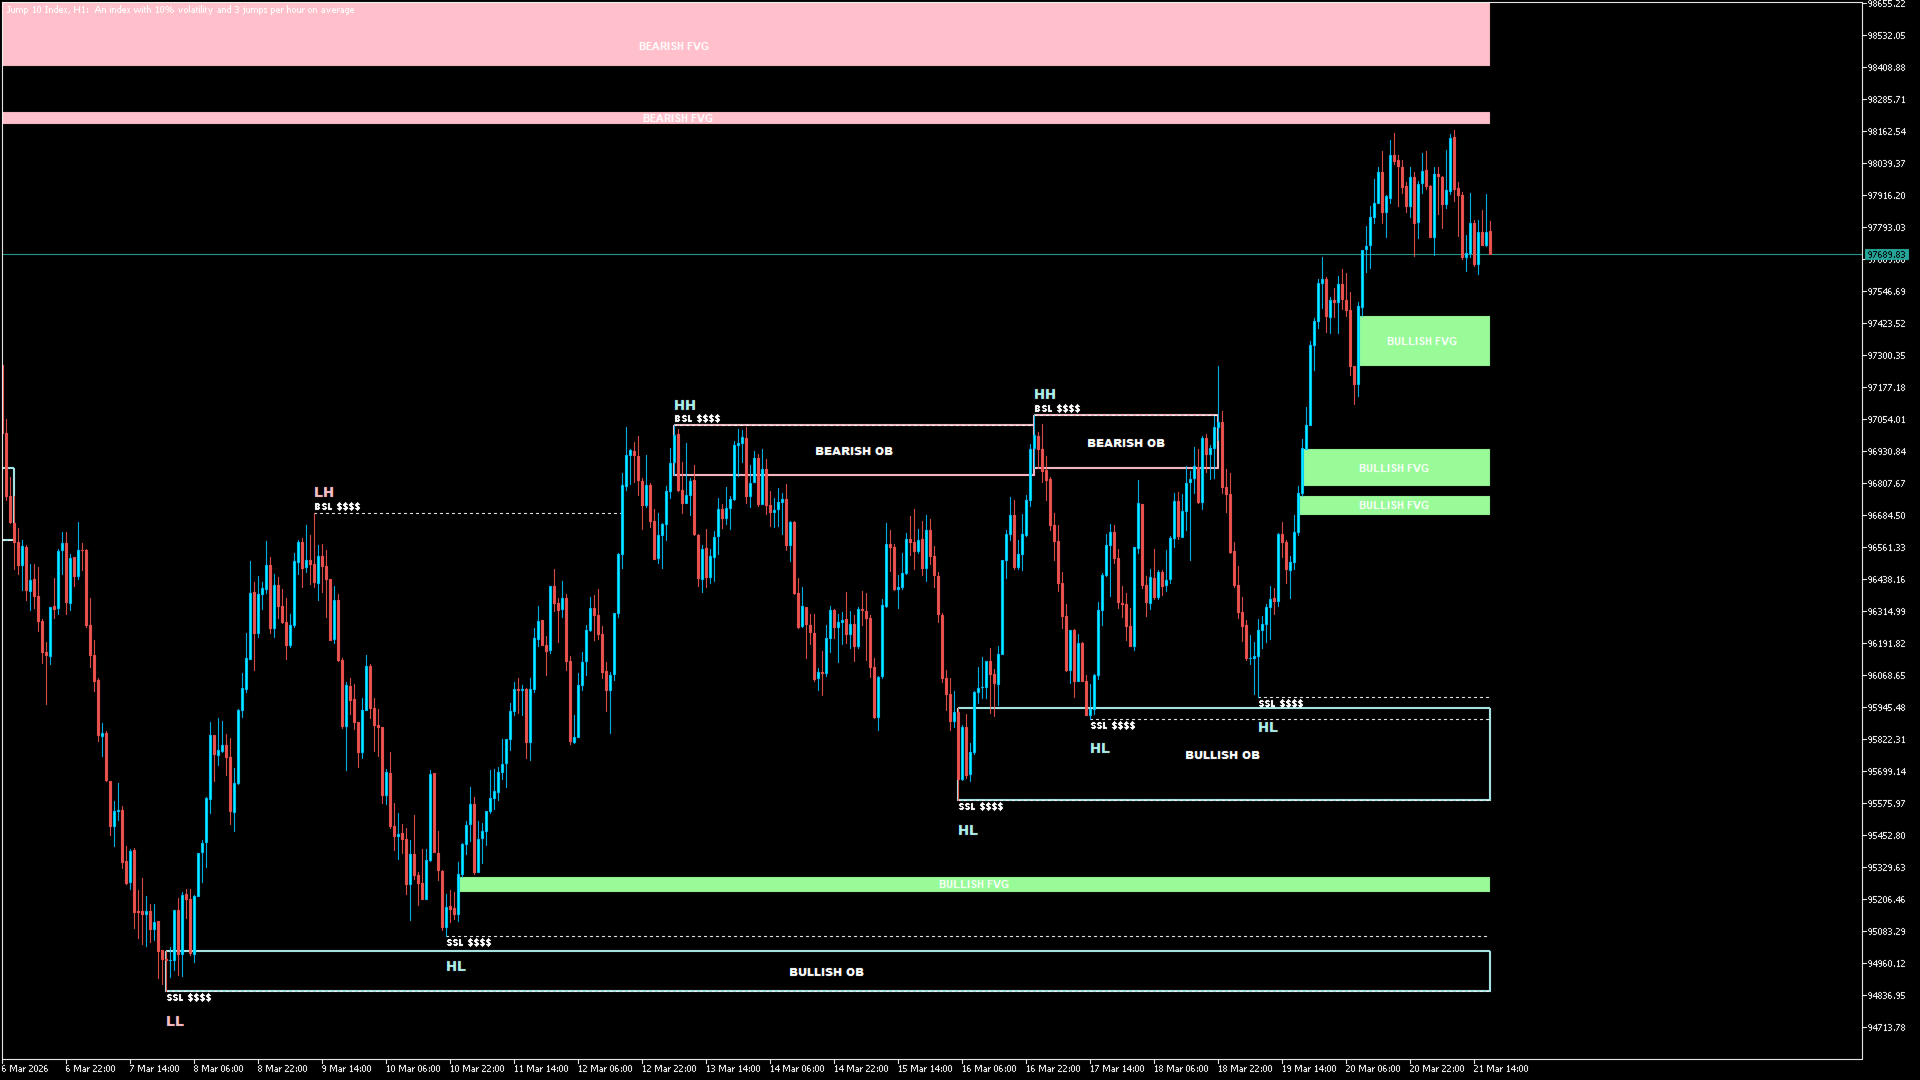Click BSL $$$$ text under the LH label
Image resolution: width=1920 pixels, height=1080 pixels.
337,507
